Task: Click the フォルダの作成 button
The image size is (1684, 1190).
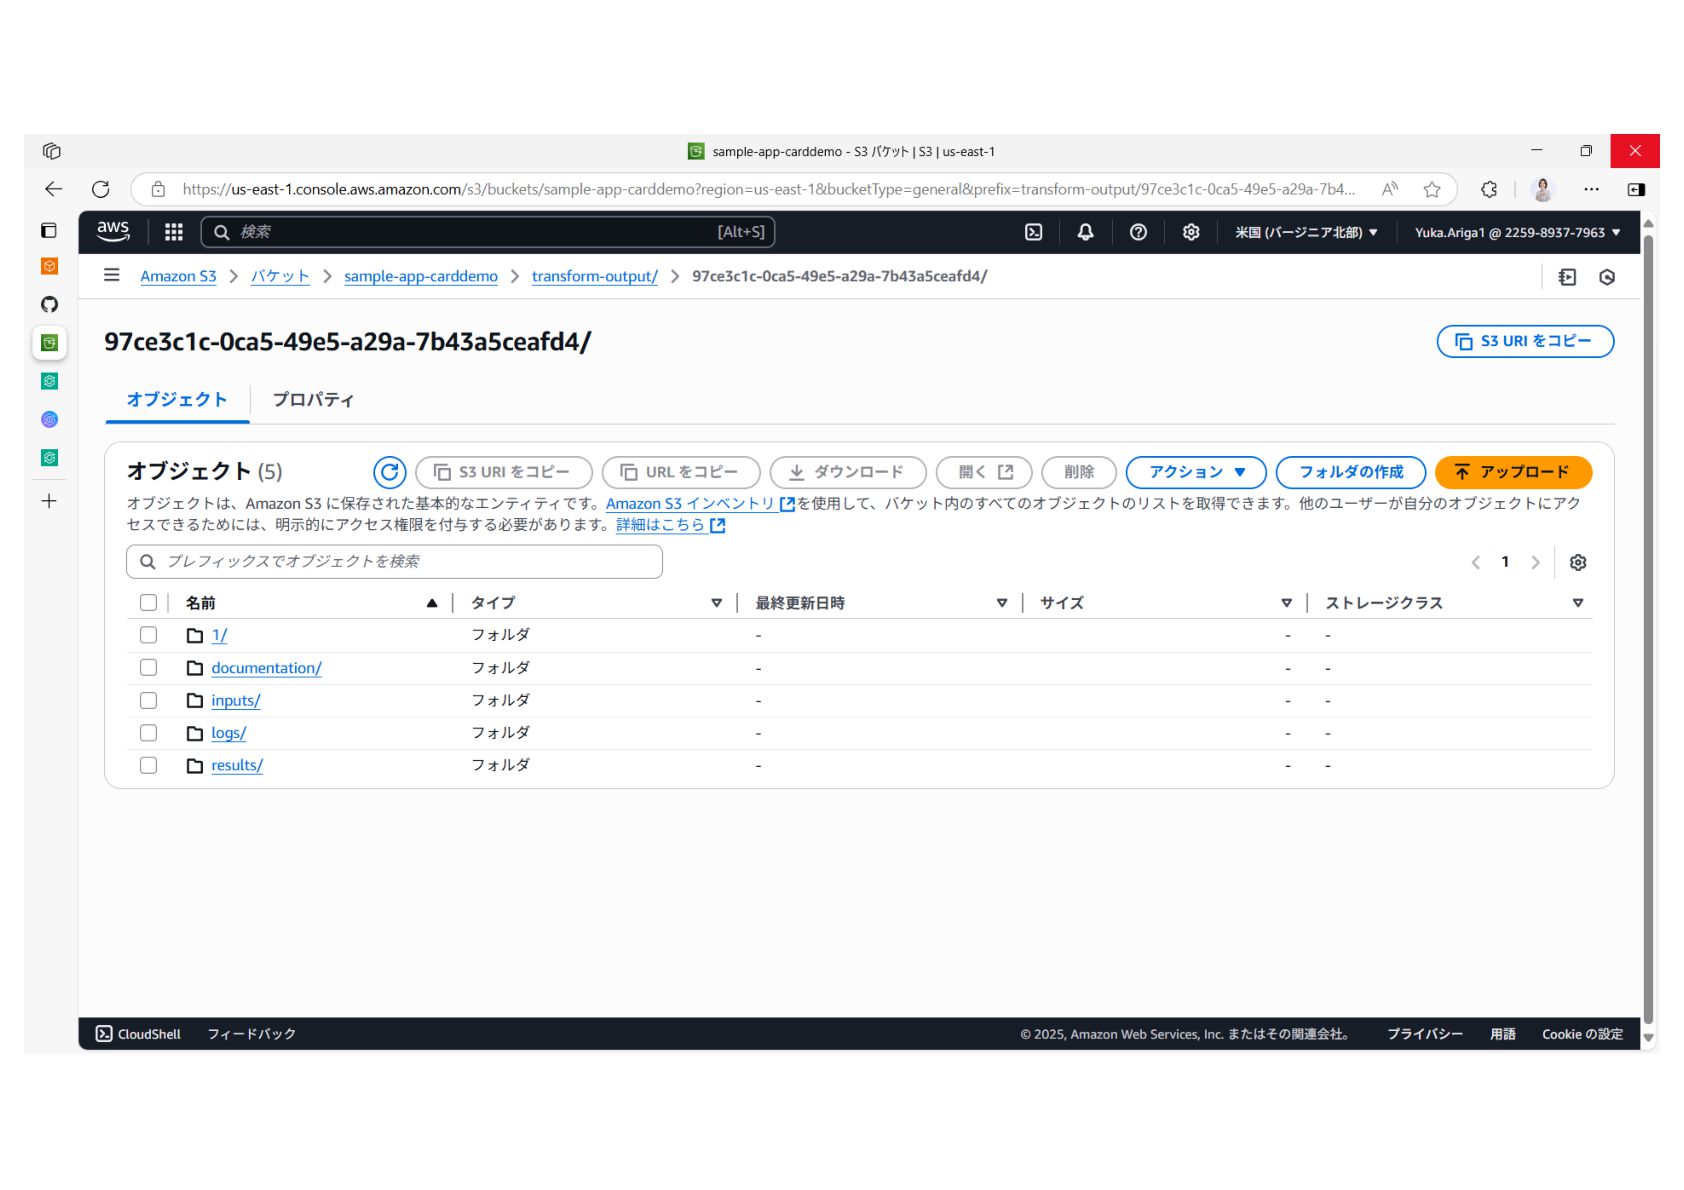Action: click(x=1351, y=472)
